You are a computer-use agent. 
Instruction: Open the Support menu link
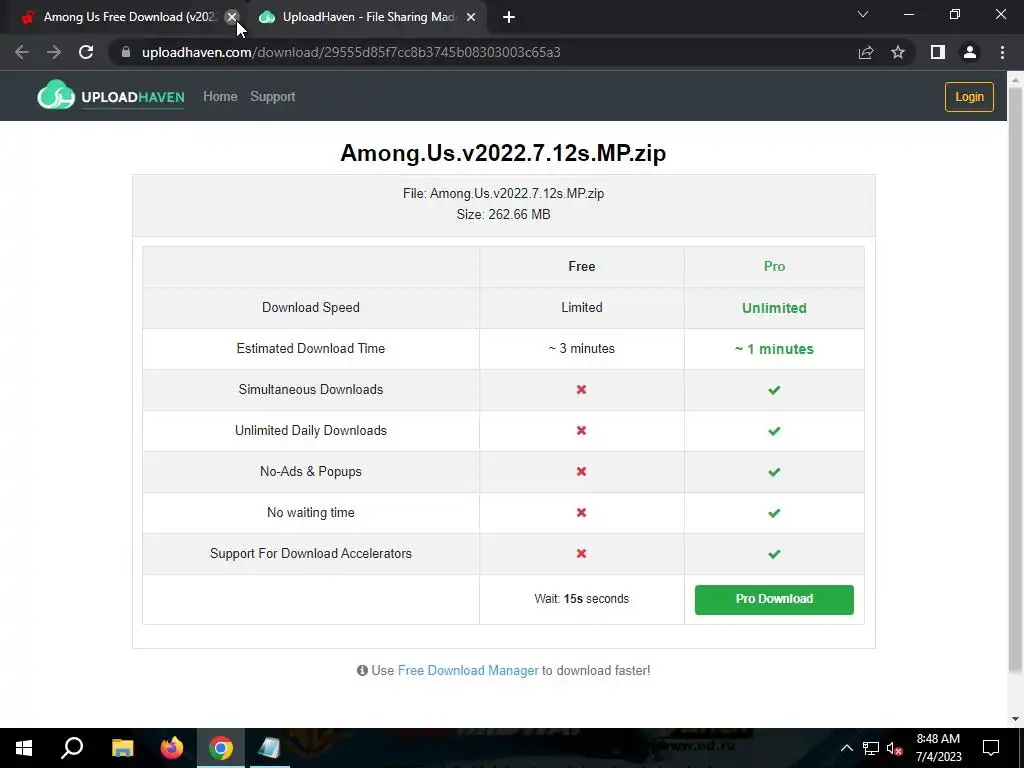(x=273, y=97)
